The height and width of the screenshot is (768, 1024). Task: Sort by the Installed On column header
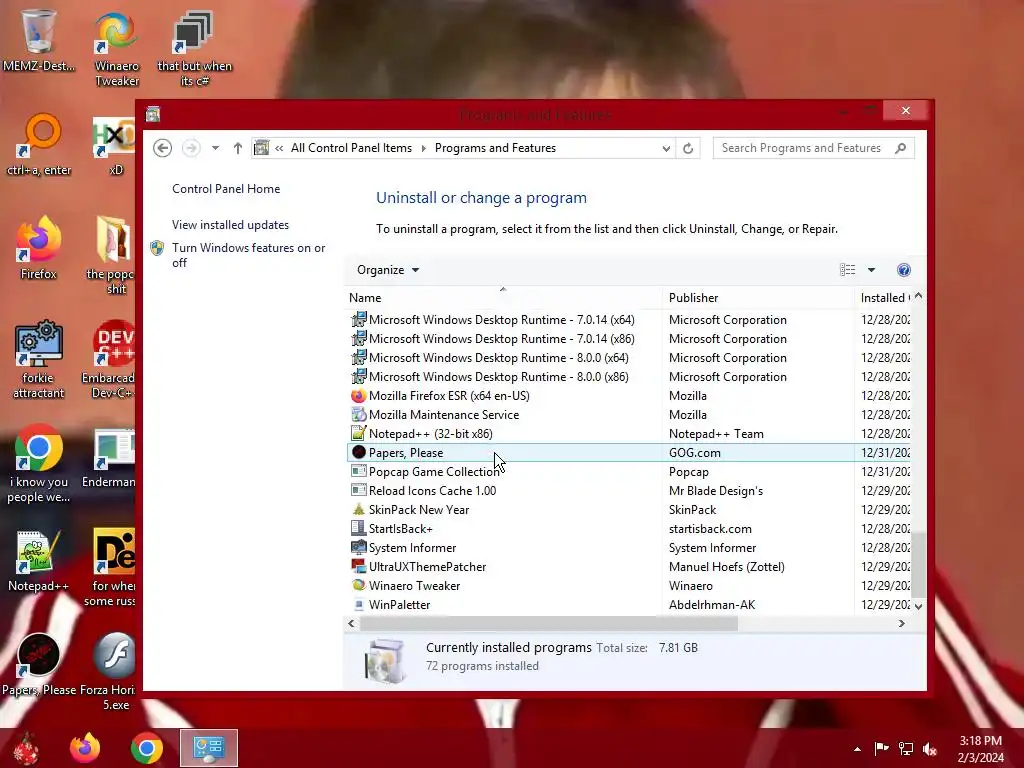click(882, 298)
